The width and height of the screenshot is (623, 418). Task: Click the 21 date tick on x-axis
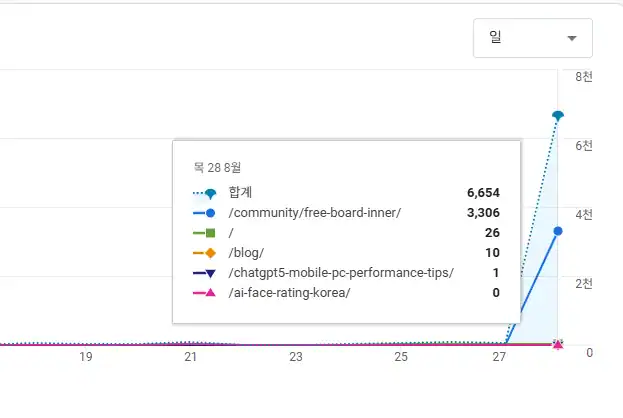click(191, 358)
